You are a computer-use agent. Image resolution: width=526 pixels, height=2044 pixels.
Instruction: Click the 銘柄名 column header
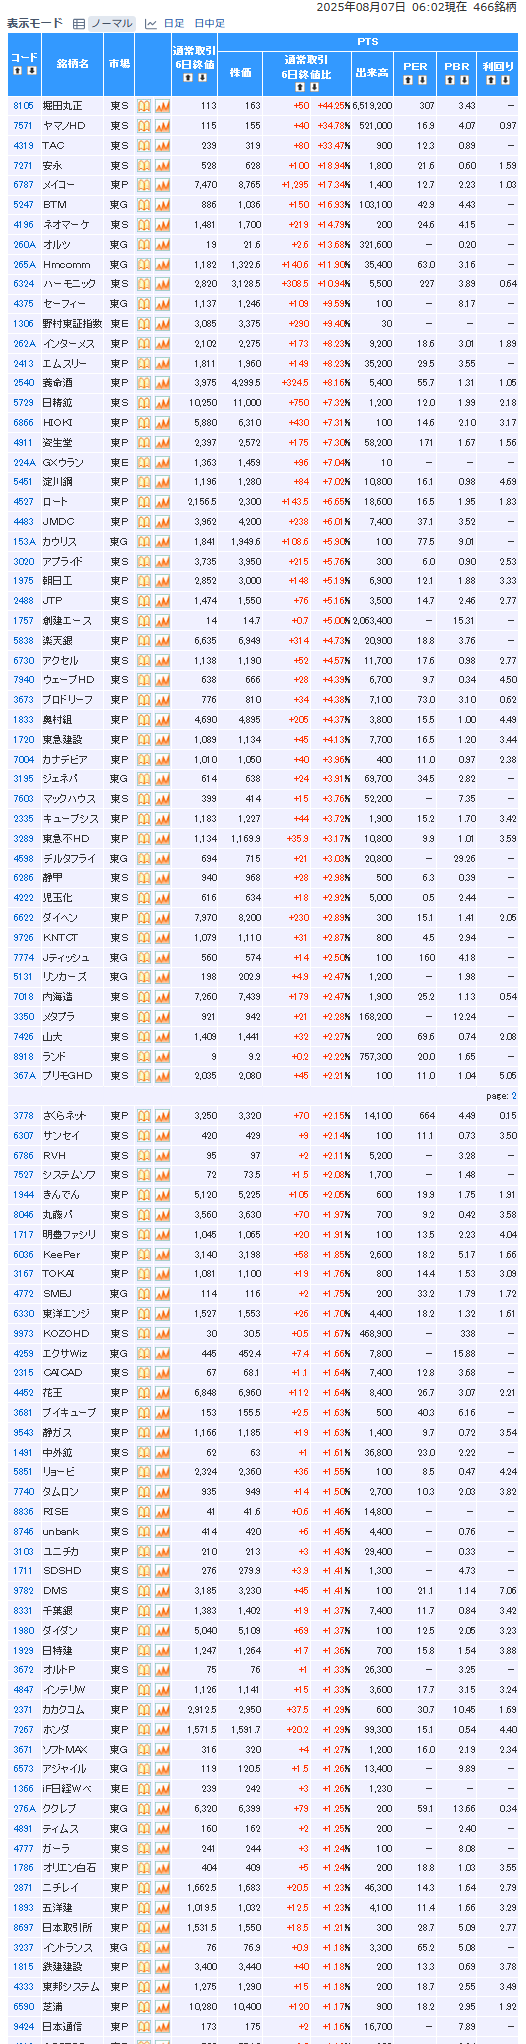[72, 64]
